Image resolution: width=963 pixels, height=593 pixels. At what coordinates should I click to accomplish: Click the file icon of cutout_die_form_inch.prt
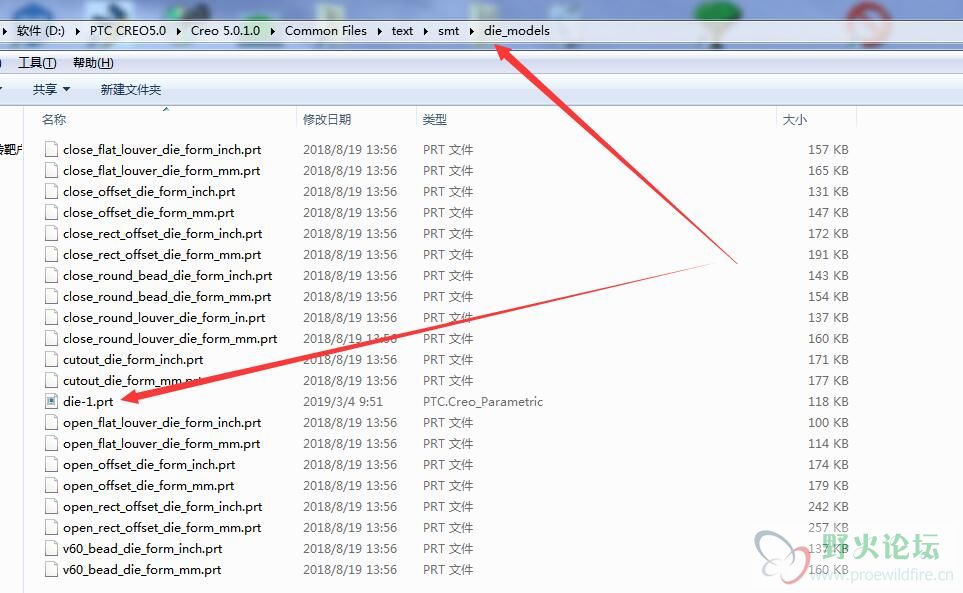(x=52, y=359)
